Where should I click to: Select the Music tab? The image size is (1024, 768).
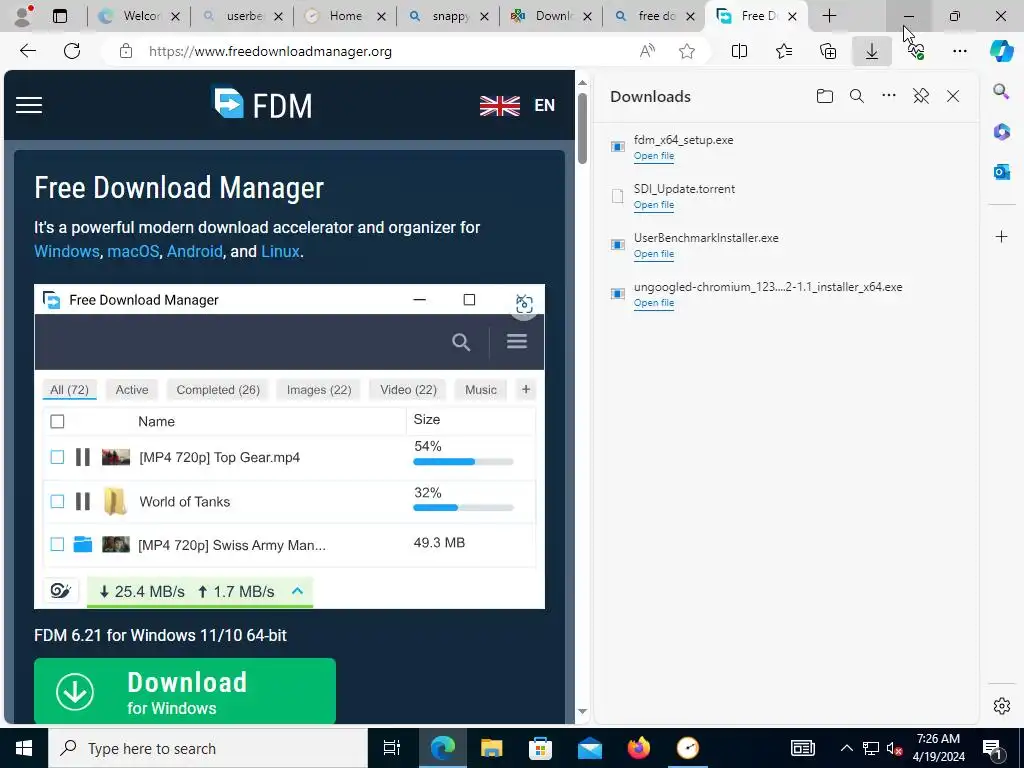click(481, 390)
